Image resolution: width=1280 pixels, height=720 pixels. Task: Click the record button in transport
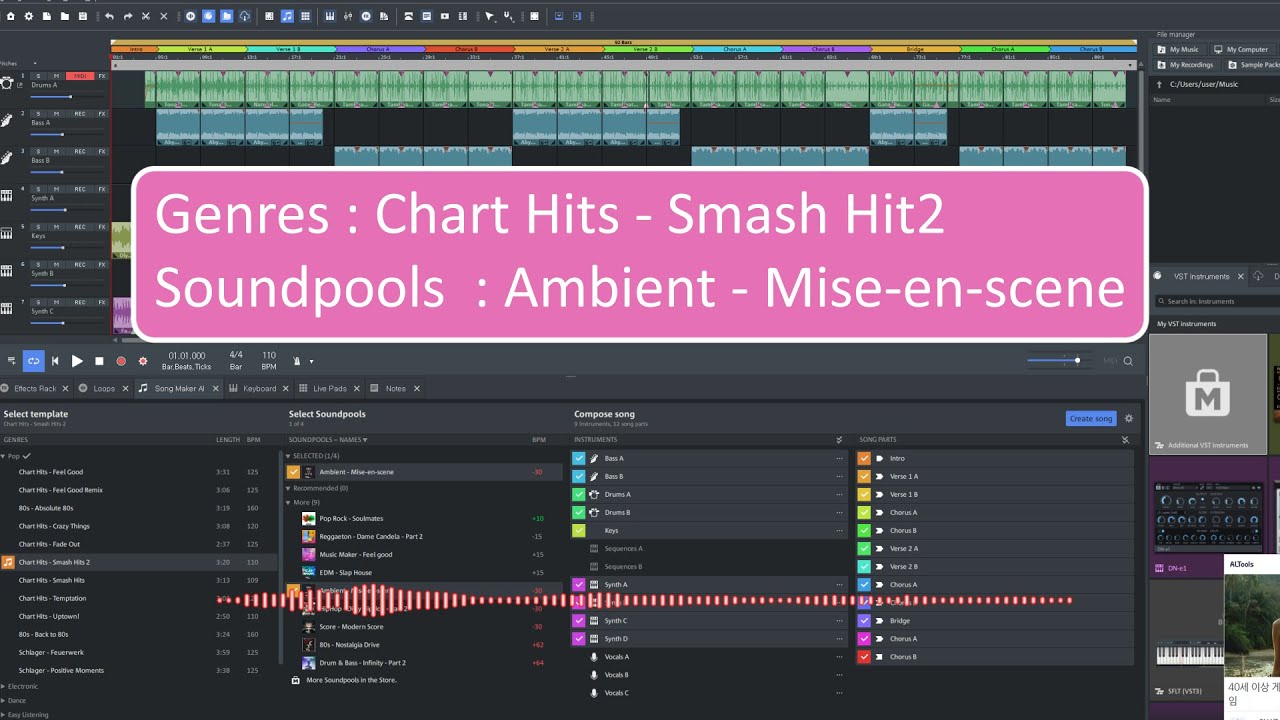pyautogui.click(x=121, y=361)
